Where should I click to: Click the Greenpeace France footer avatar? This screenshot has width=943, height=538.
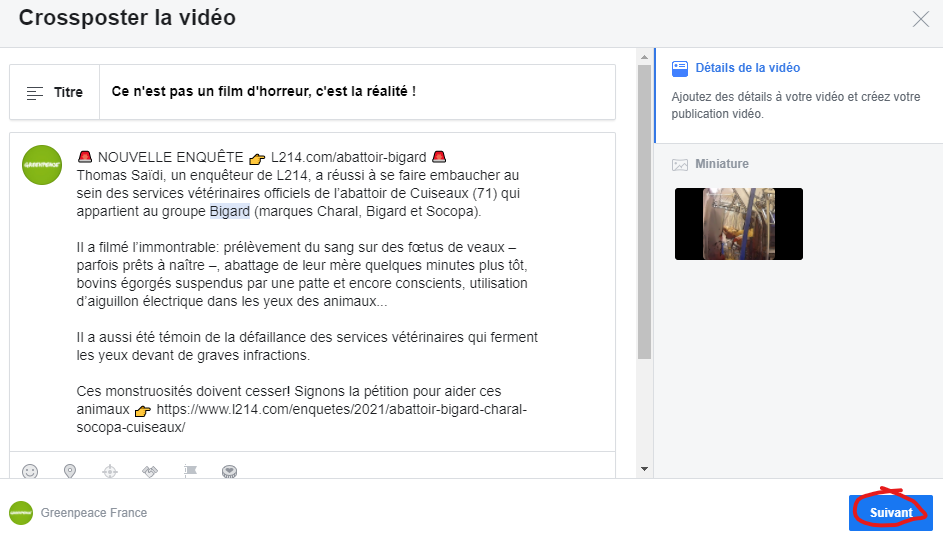21,513
